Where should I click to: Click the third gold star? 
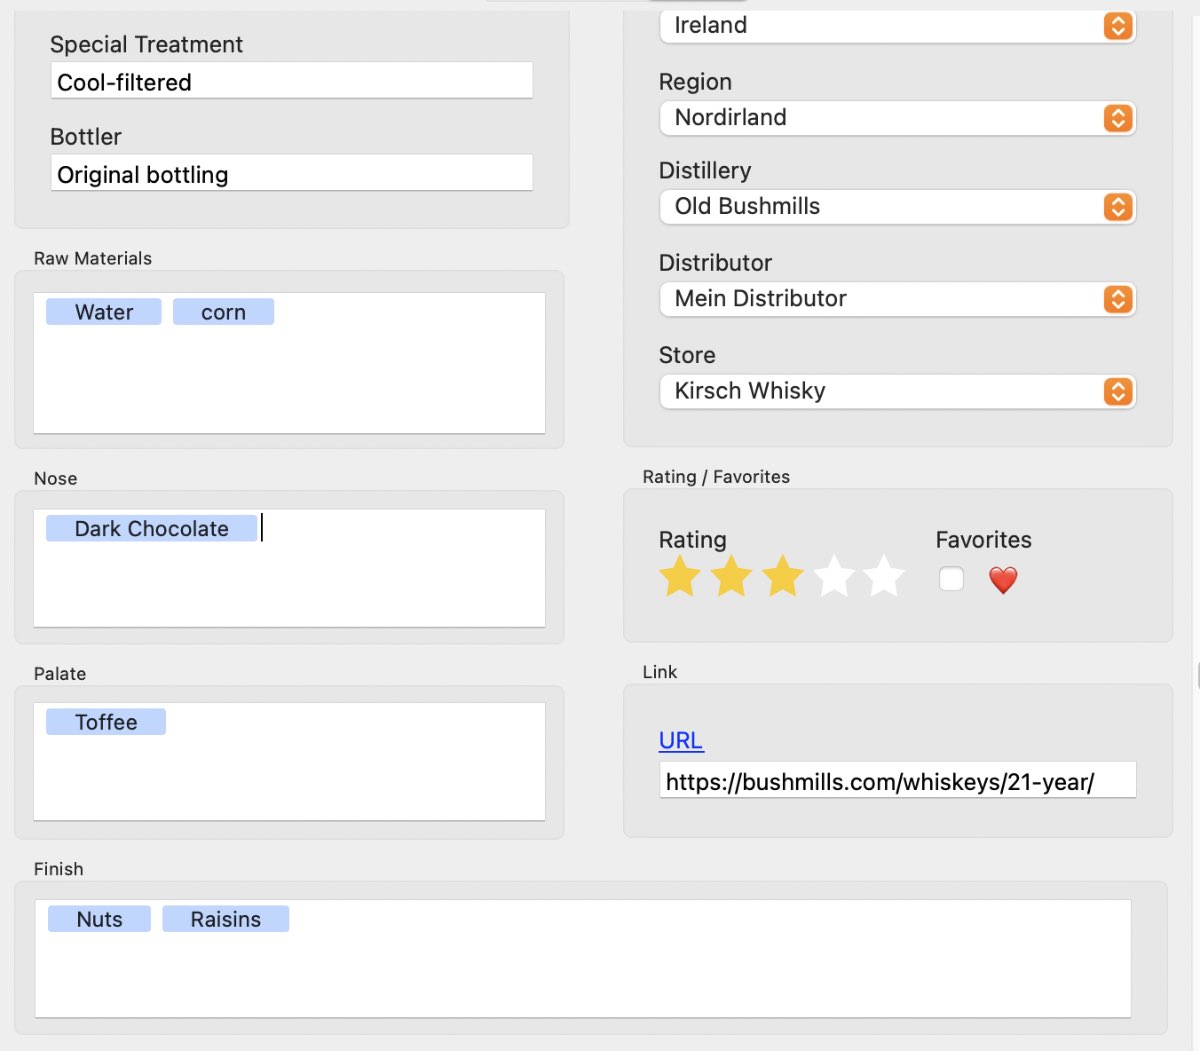tap(783, 577)
